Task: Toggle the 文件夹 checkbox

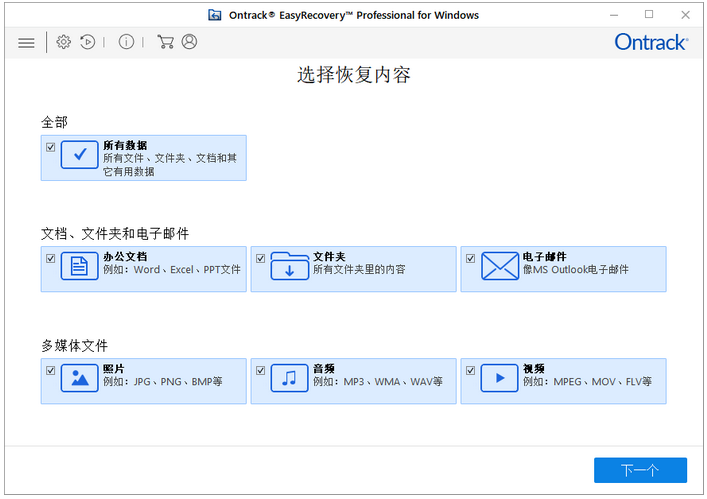Action: tap(261, 258)
